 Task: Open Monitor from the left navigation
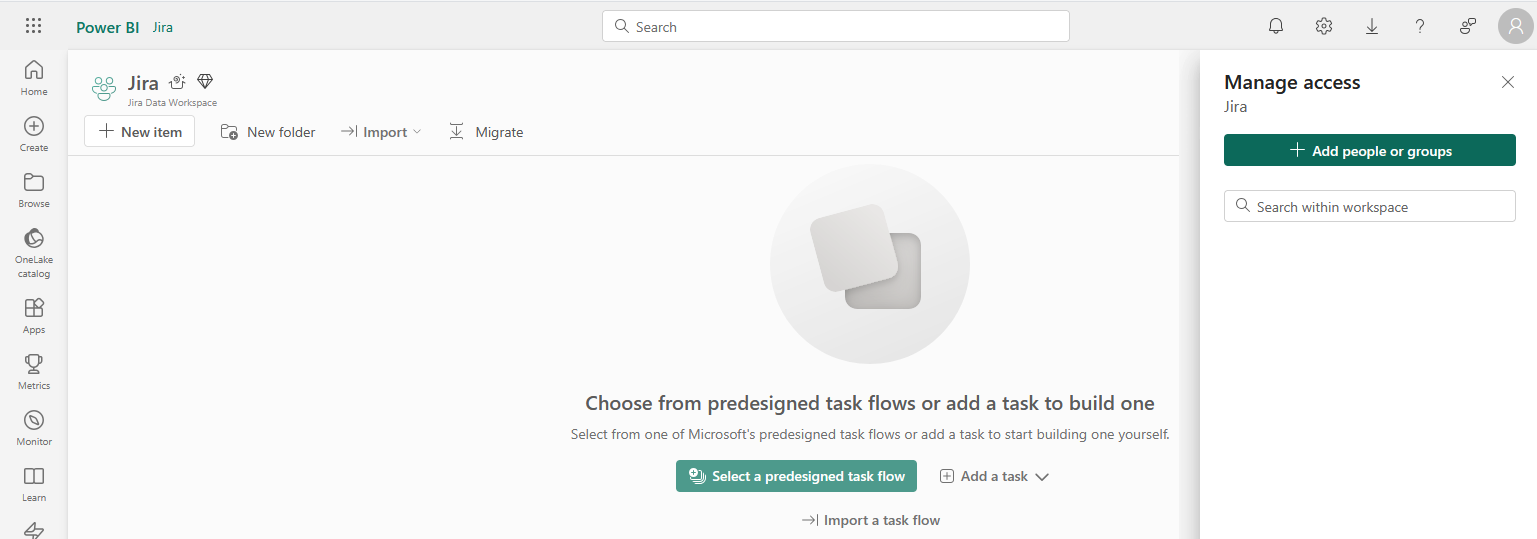(x=34, y=428)
